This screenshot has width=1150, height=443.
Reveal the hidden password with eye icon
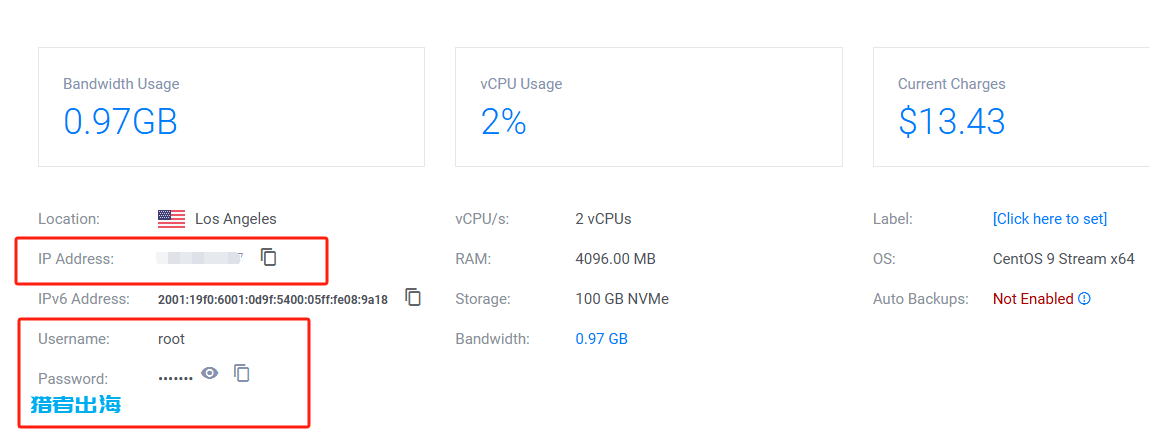click(x=210, y=373)
